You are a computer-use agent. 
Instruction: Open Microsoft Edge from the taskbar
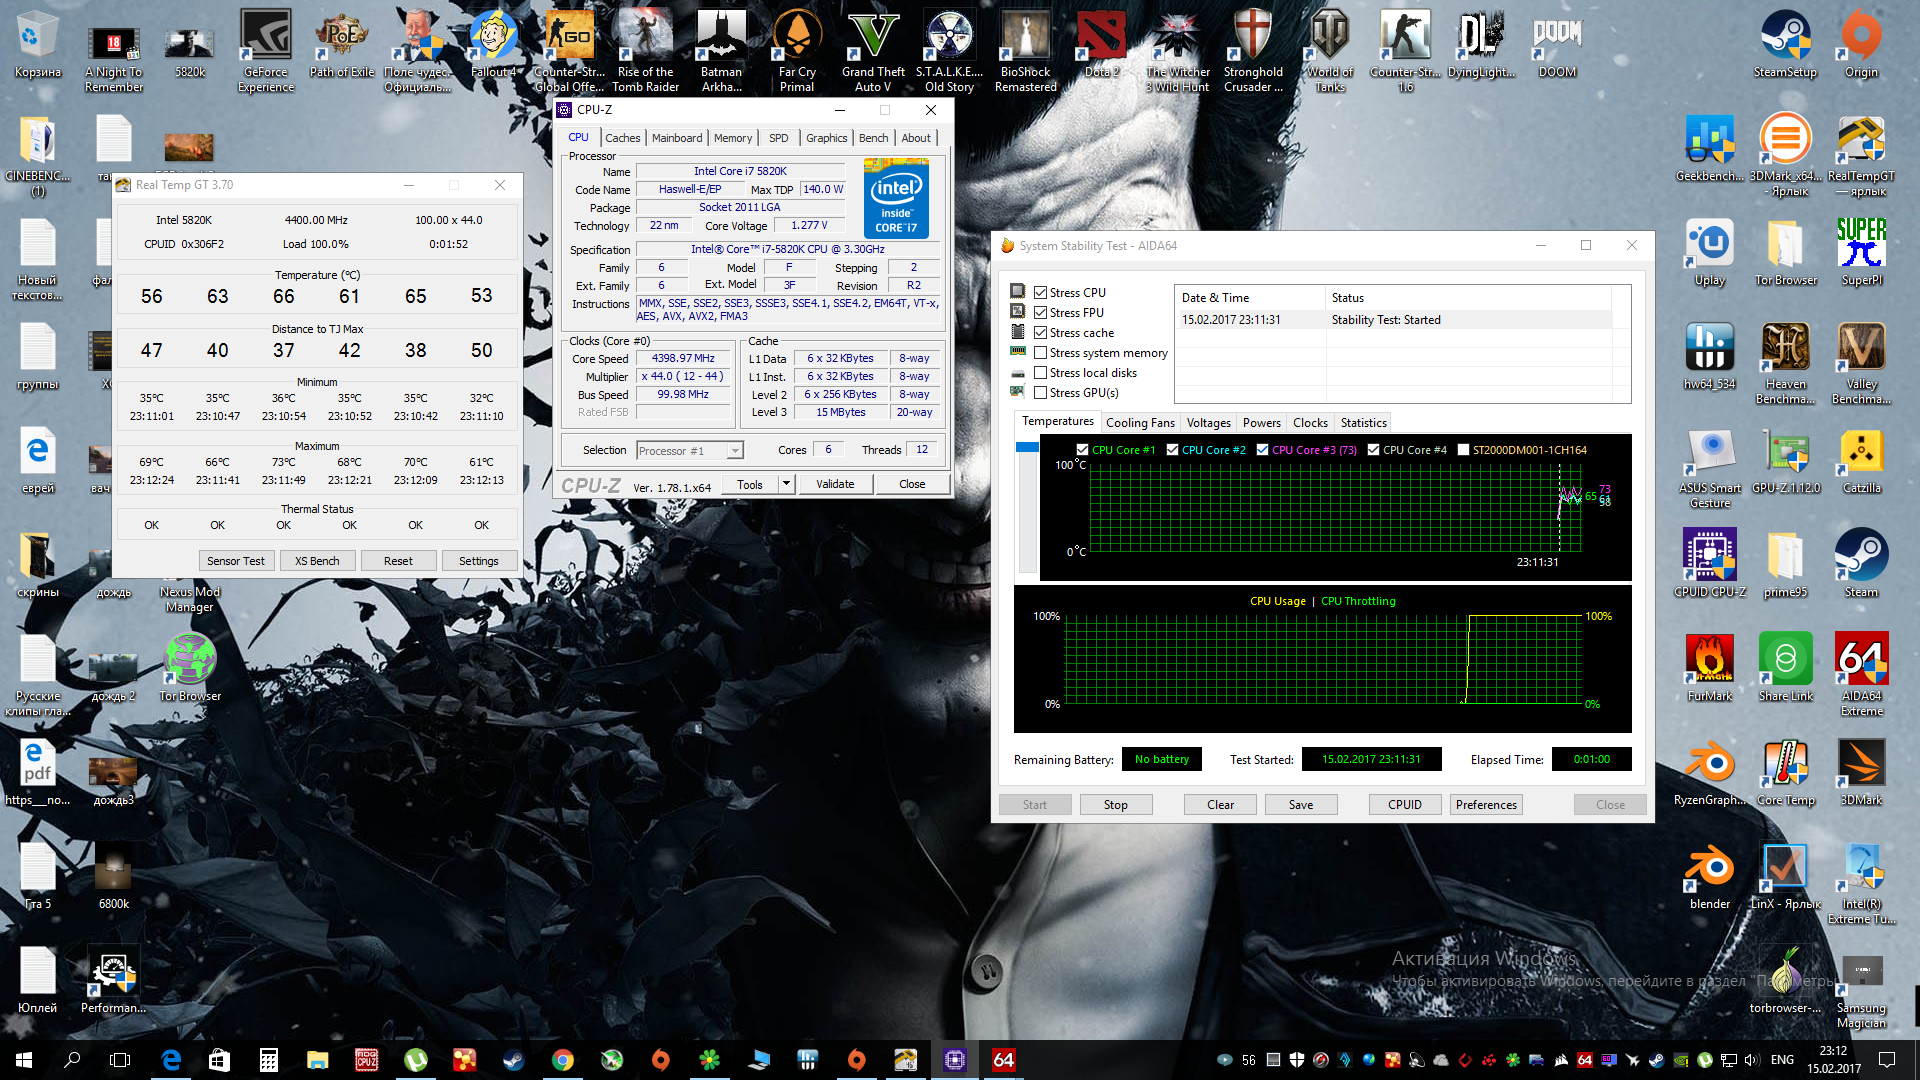(171, 1060)
